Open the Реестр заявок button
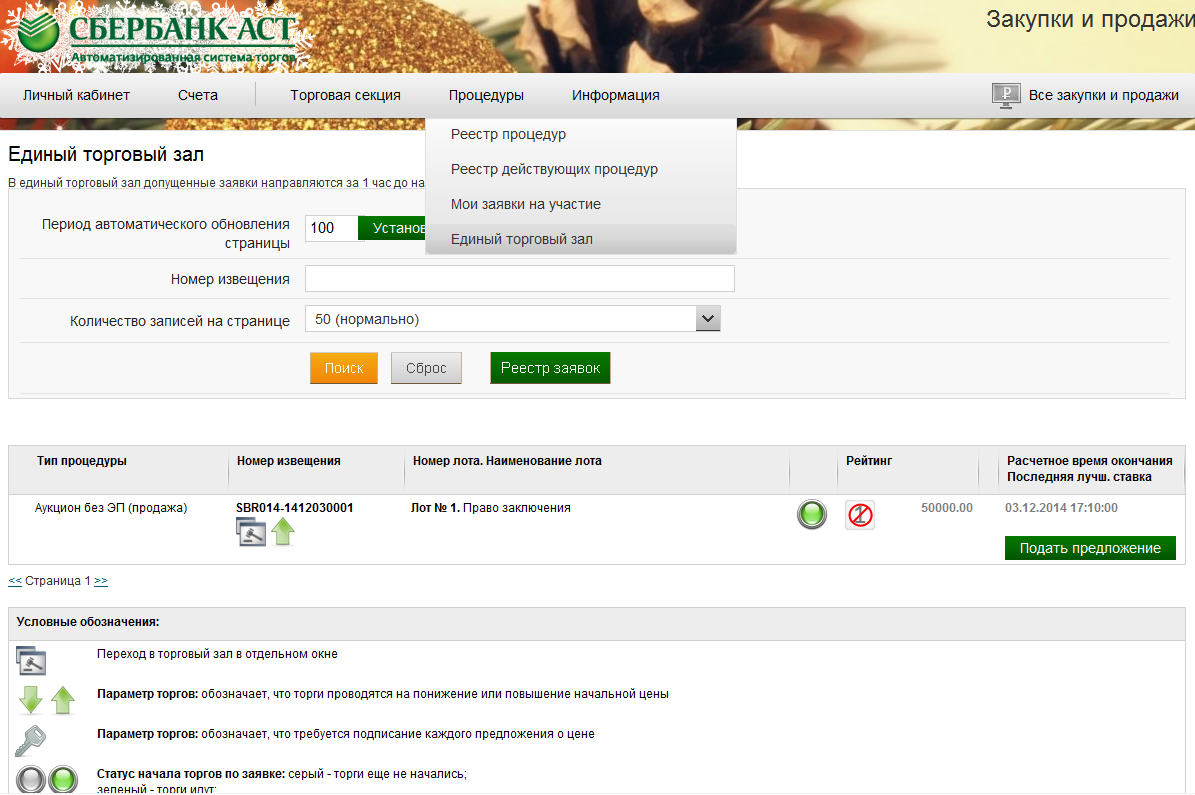Viewport: 1195px width, 795px height. 550,368
